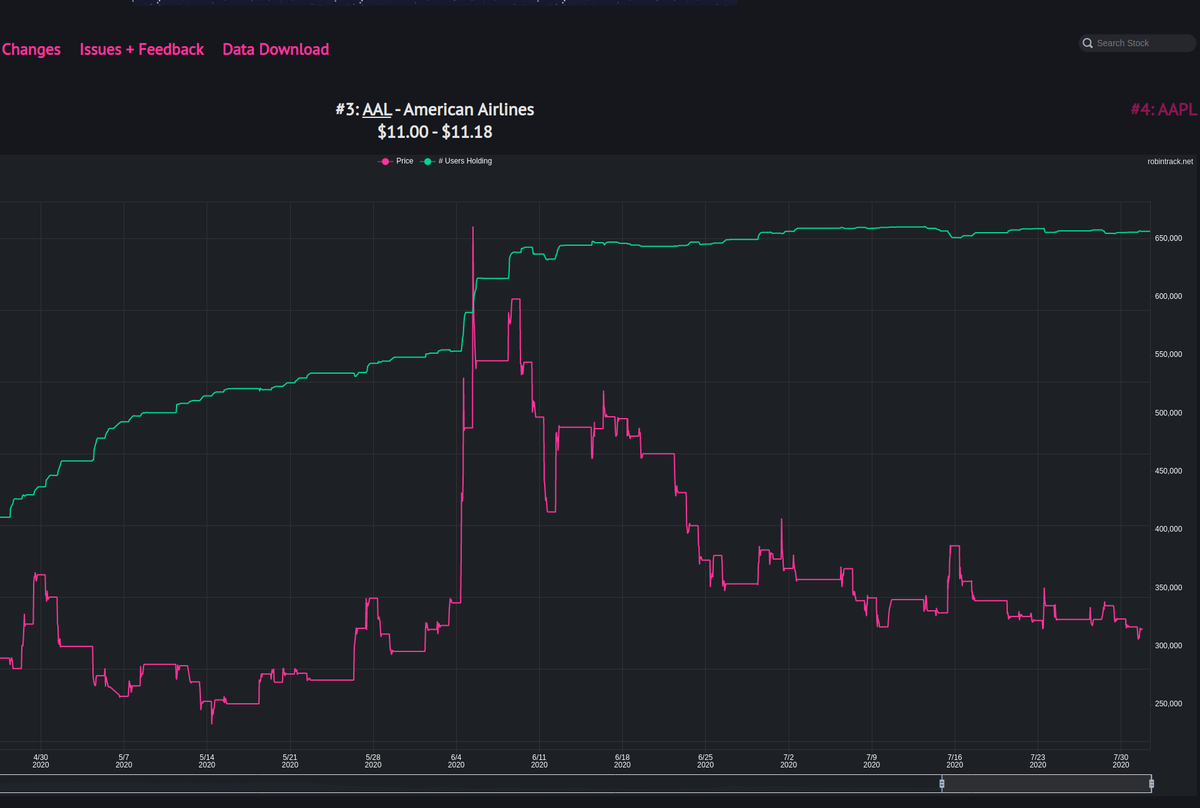Click the search magnifier icon
The width and height of the screenshot is (1200, 808).
coord(1088,43)
